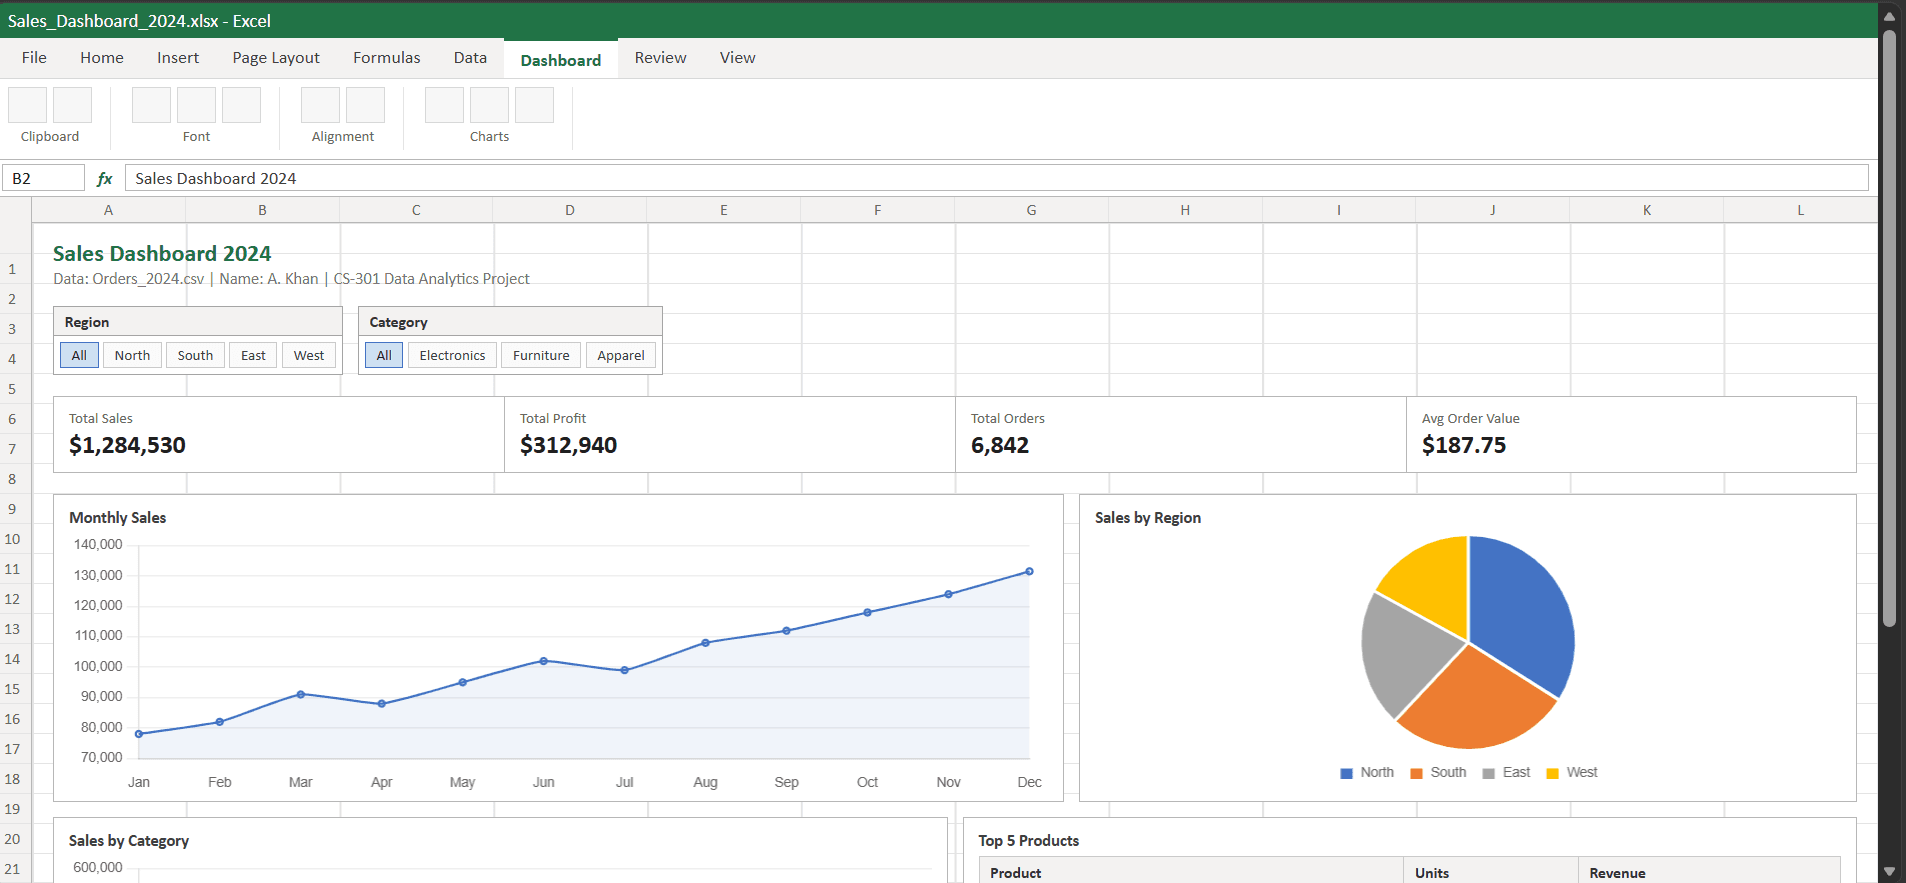Image resolution: width=1906 pixels, height=883 pixels.
Task: Select column G header
Action: coord(1031,210)
